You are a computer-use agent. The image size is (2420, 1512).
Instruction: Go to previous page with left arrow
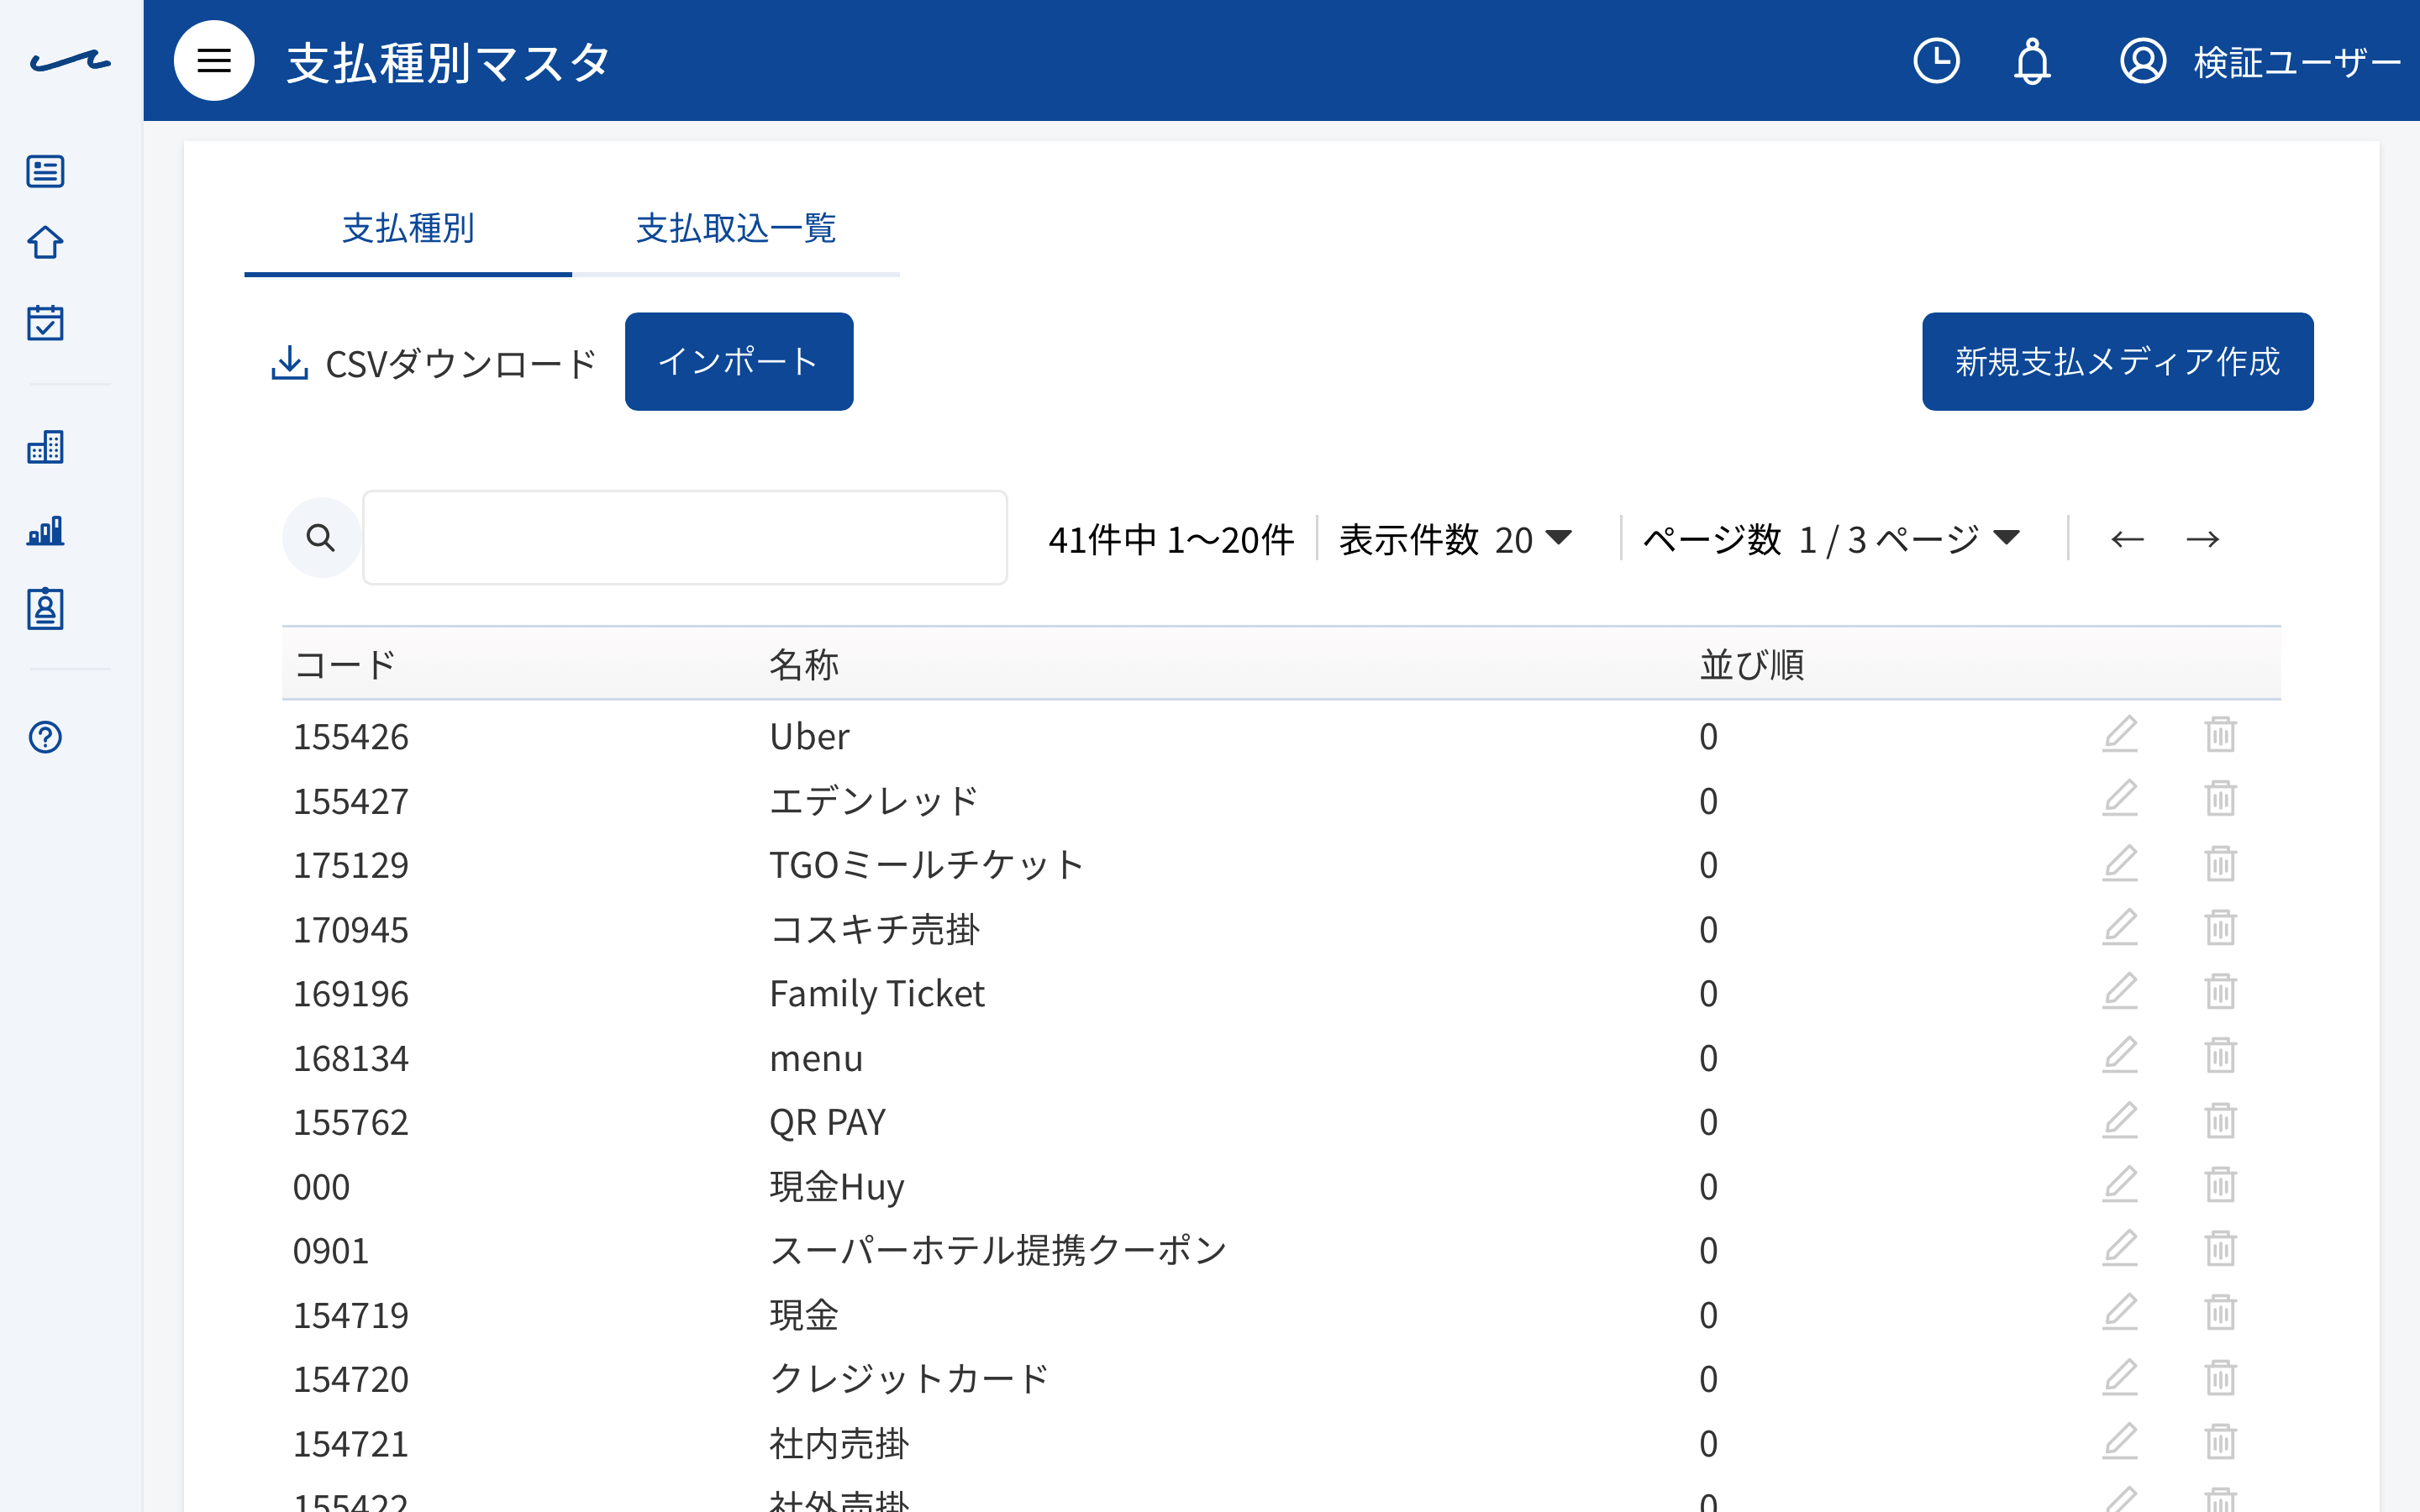point(2127,540)
